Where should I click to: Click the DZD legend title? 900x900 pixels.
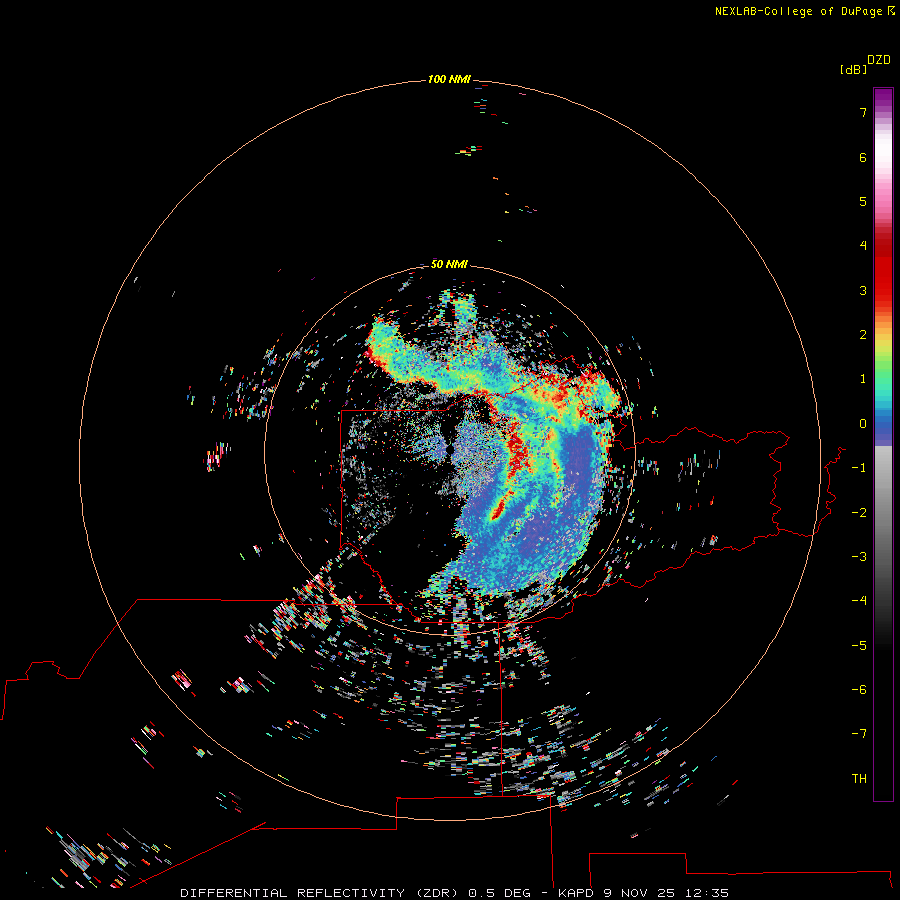coord(879,60)
